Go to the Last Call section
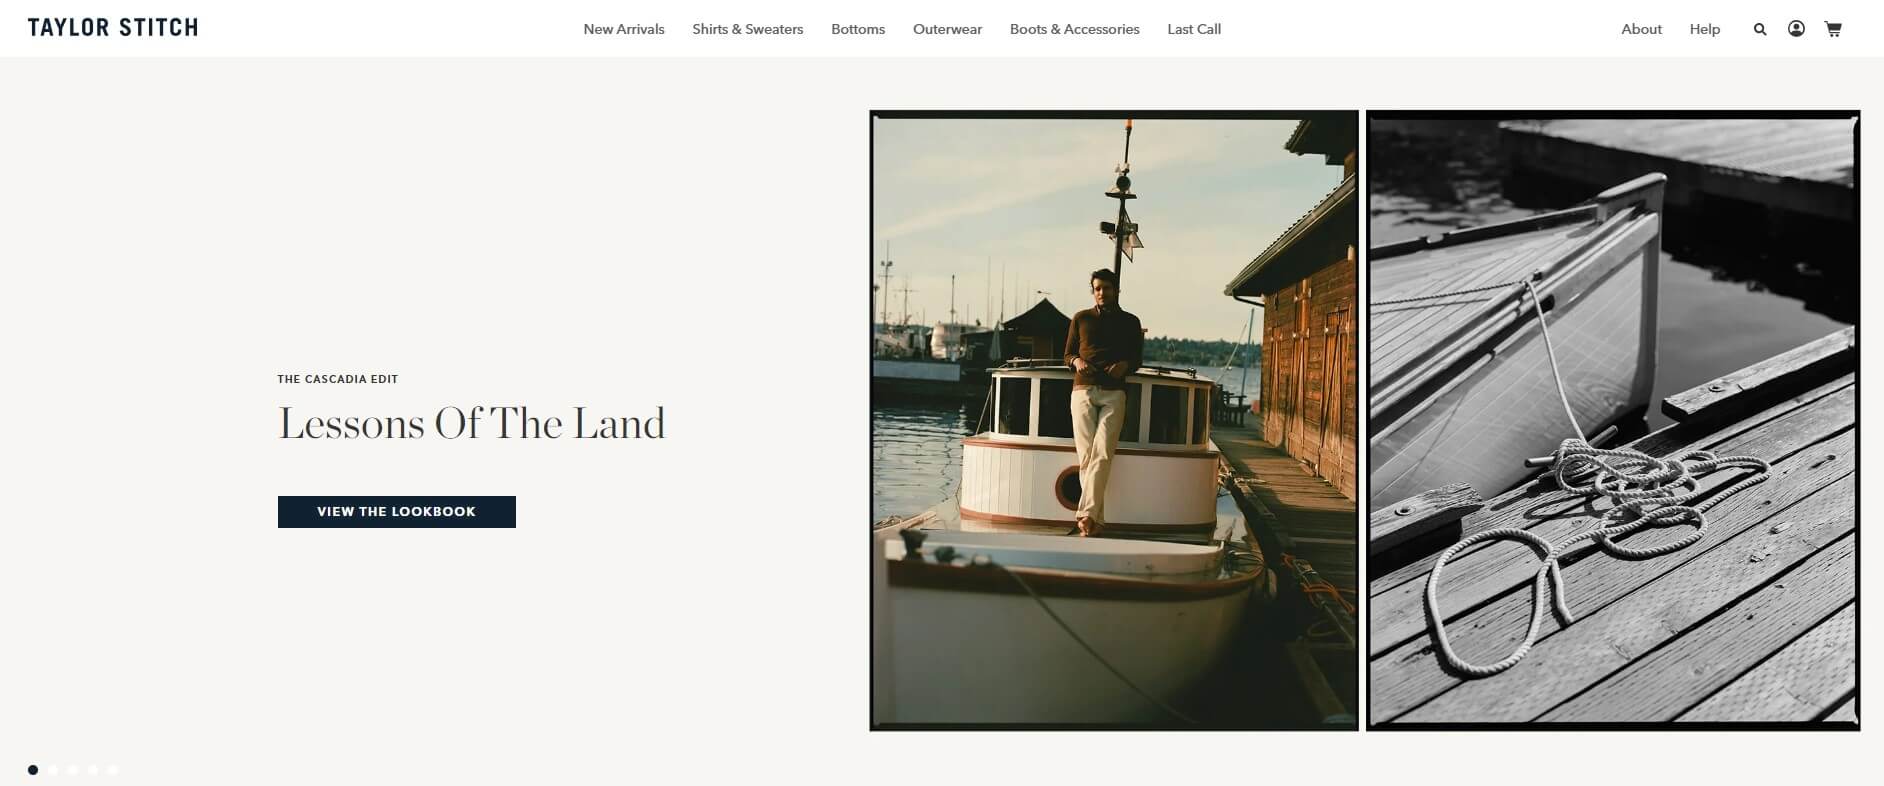This screenshot has width=1884, height=786. [x=1194, y=29]
